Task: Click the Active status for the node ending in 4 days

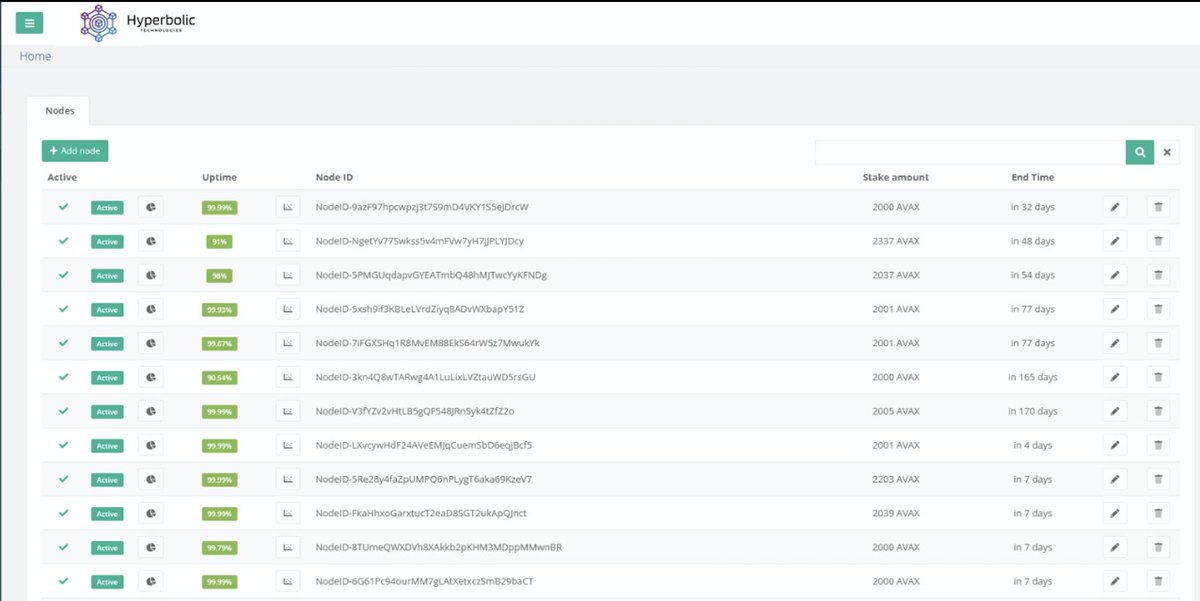Action: 106,445
